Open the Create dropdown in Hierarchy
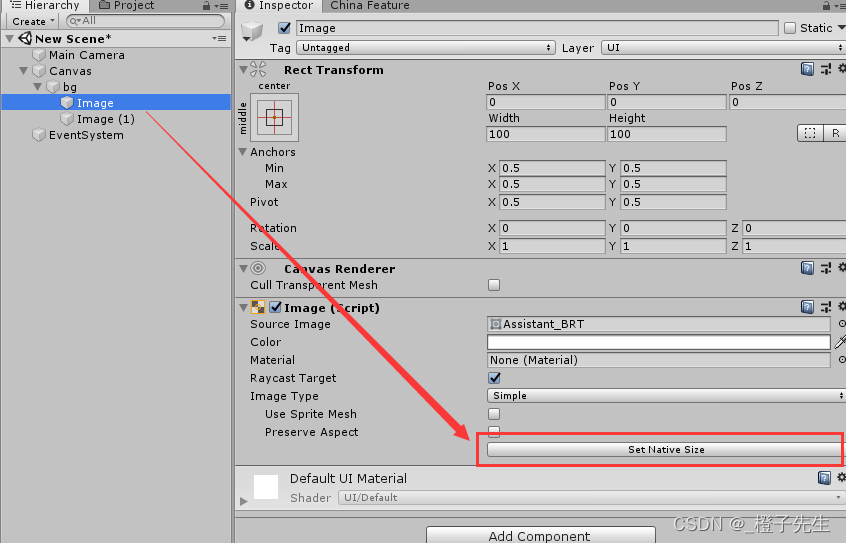The width and height of the screenshot is (846, 543). coord(33,21)
